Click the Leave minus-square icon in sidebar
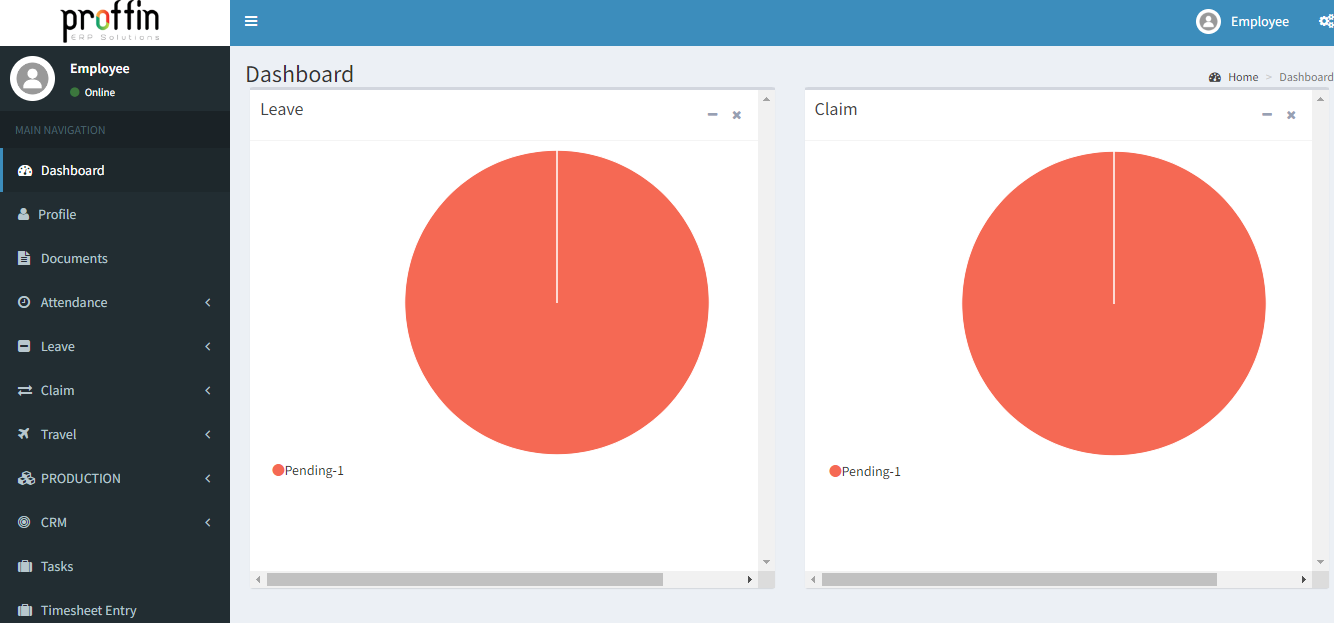 24,346
